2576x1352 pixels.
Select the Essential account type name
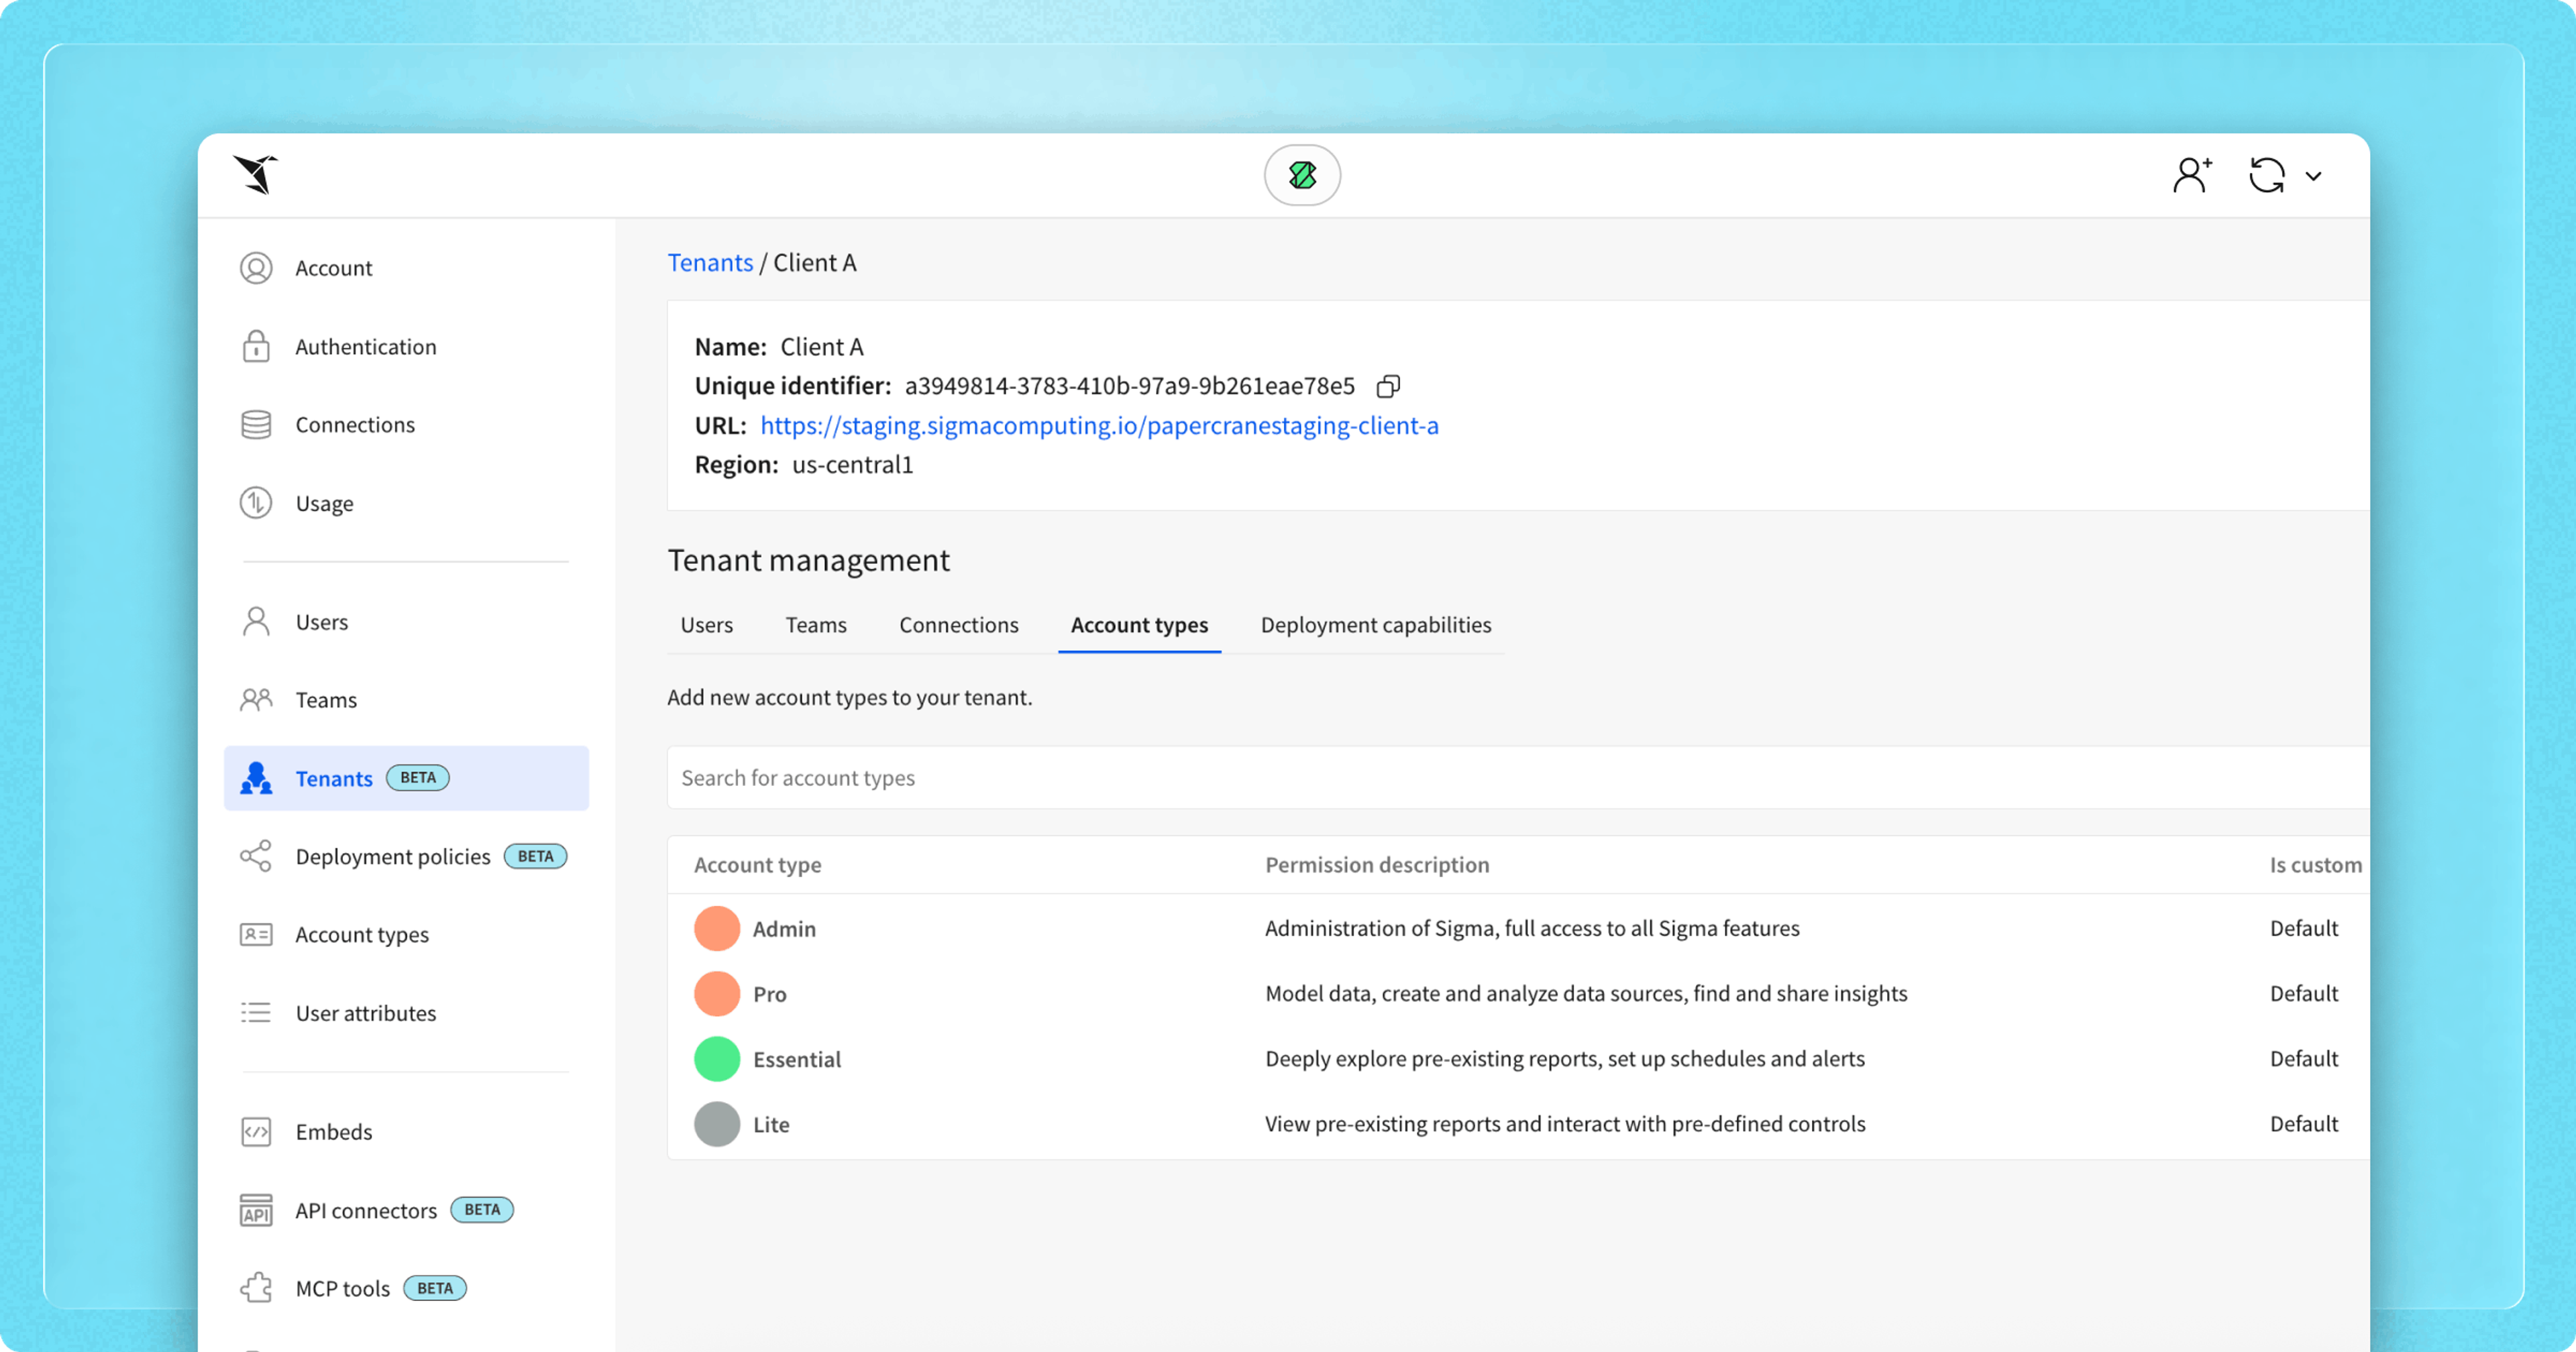pos(796,1059)
